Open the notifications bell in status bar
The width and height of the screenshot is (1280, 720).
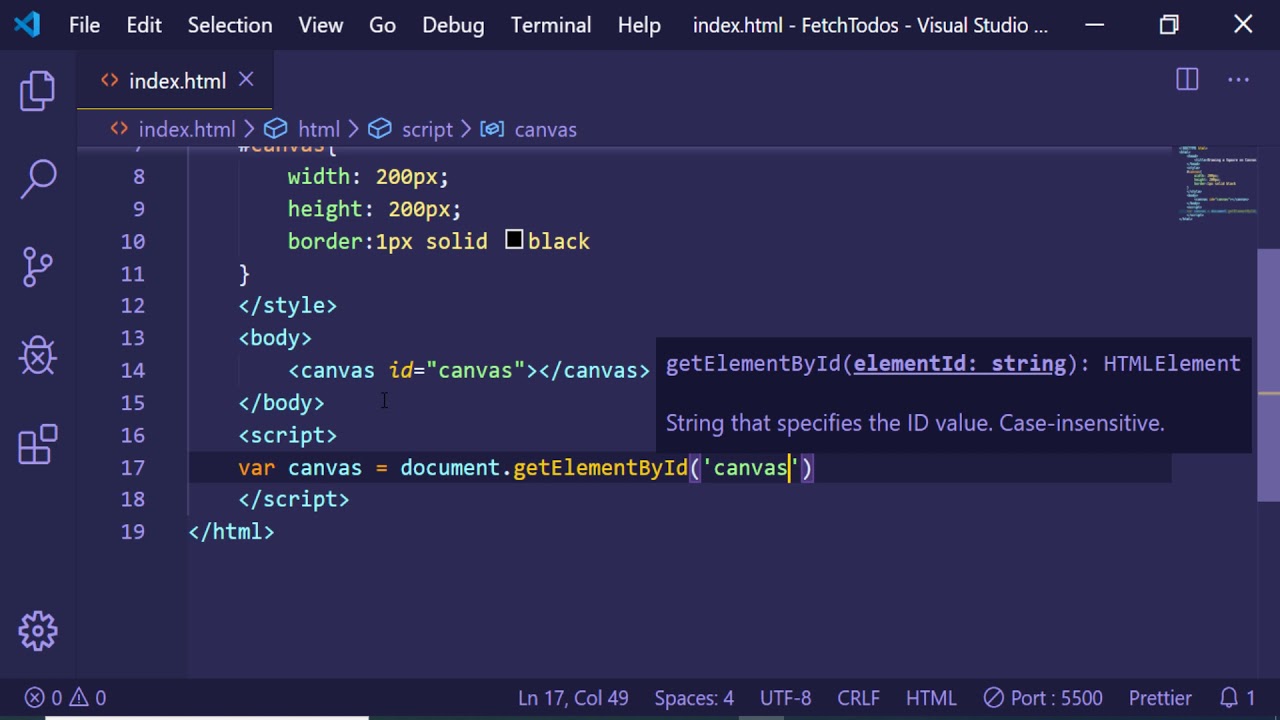(x=1237, y=698)
